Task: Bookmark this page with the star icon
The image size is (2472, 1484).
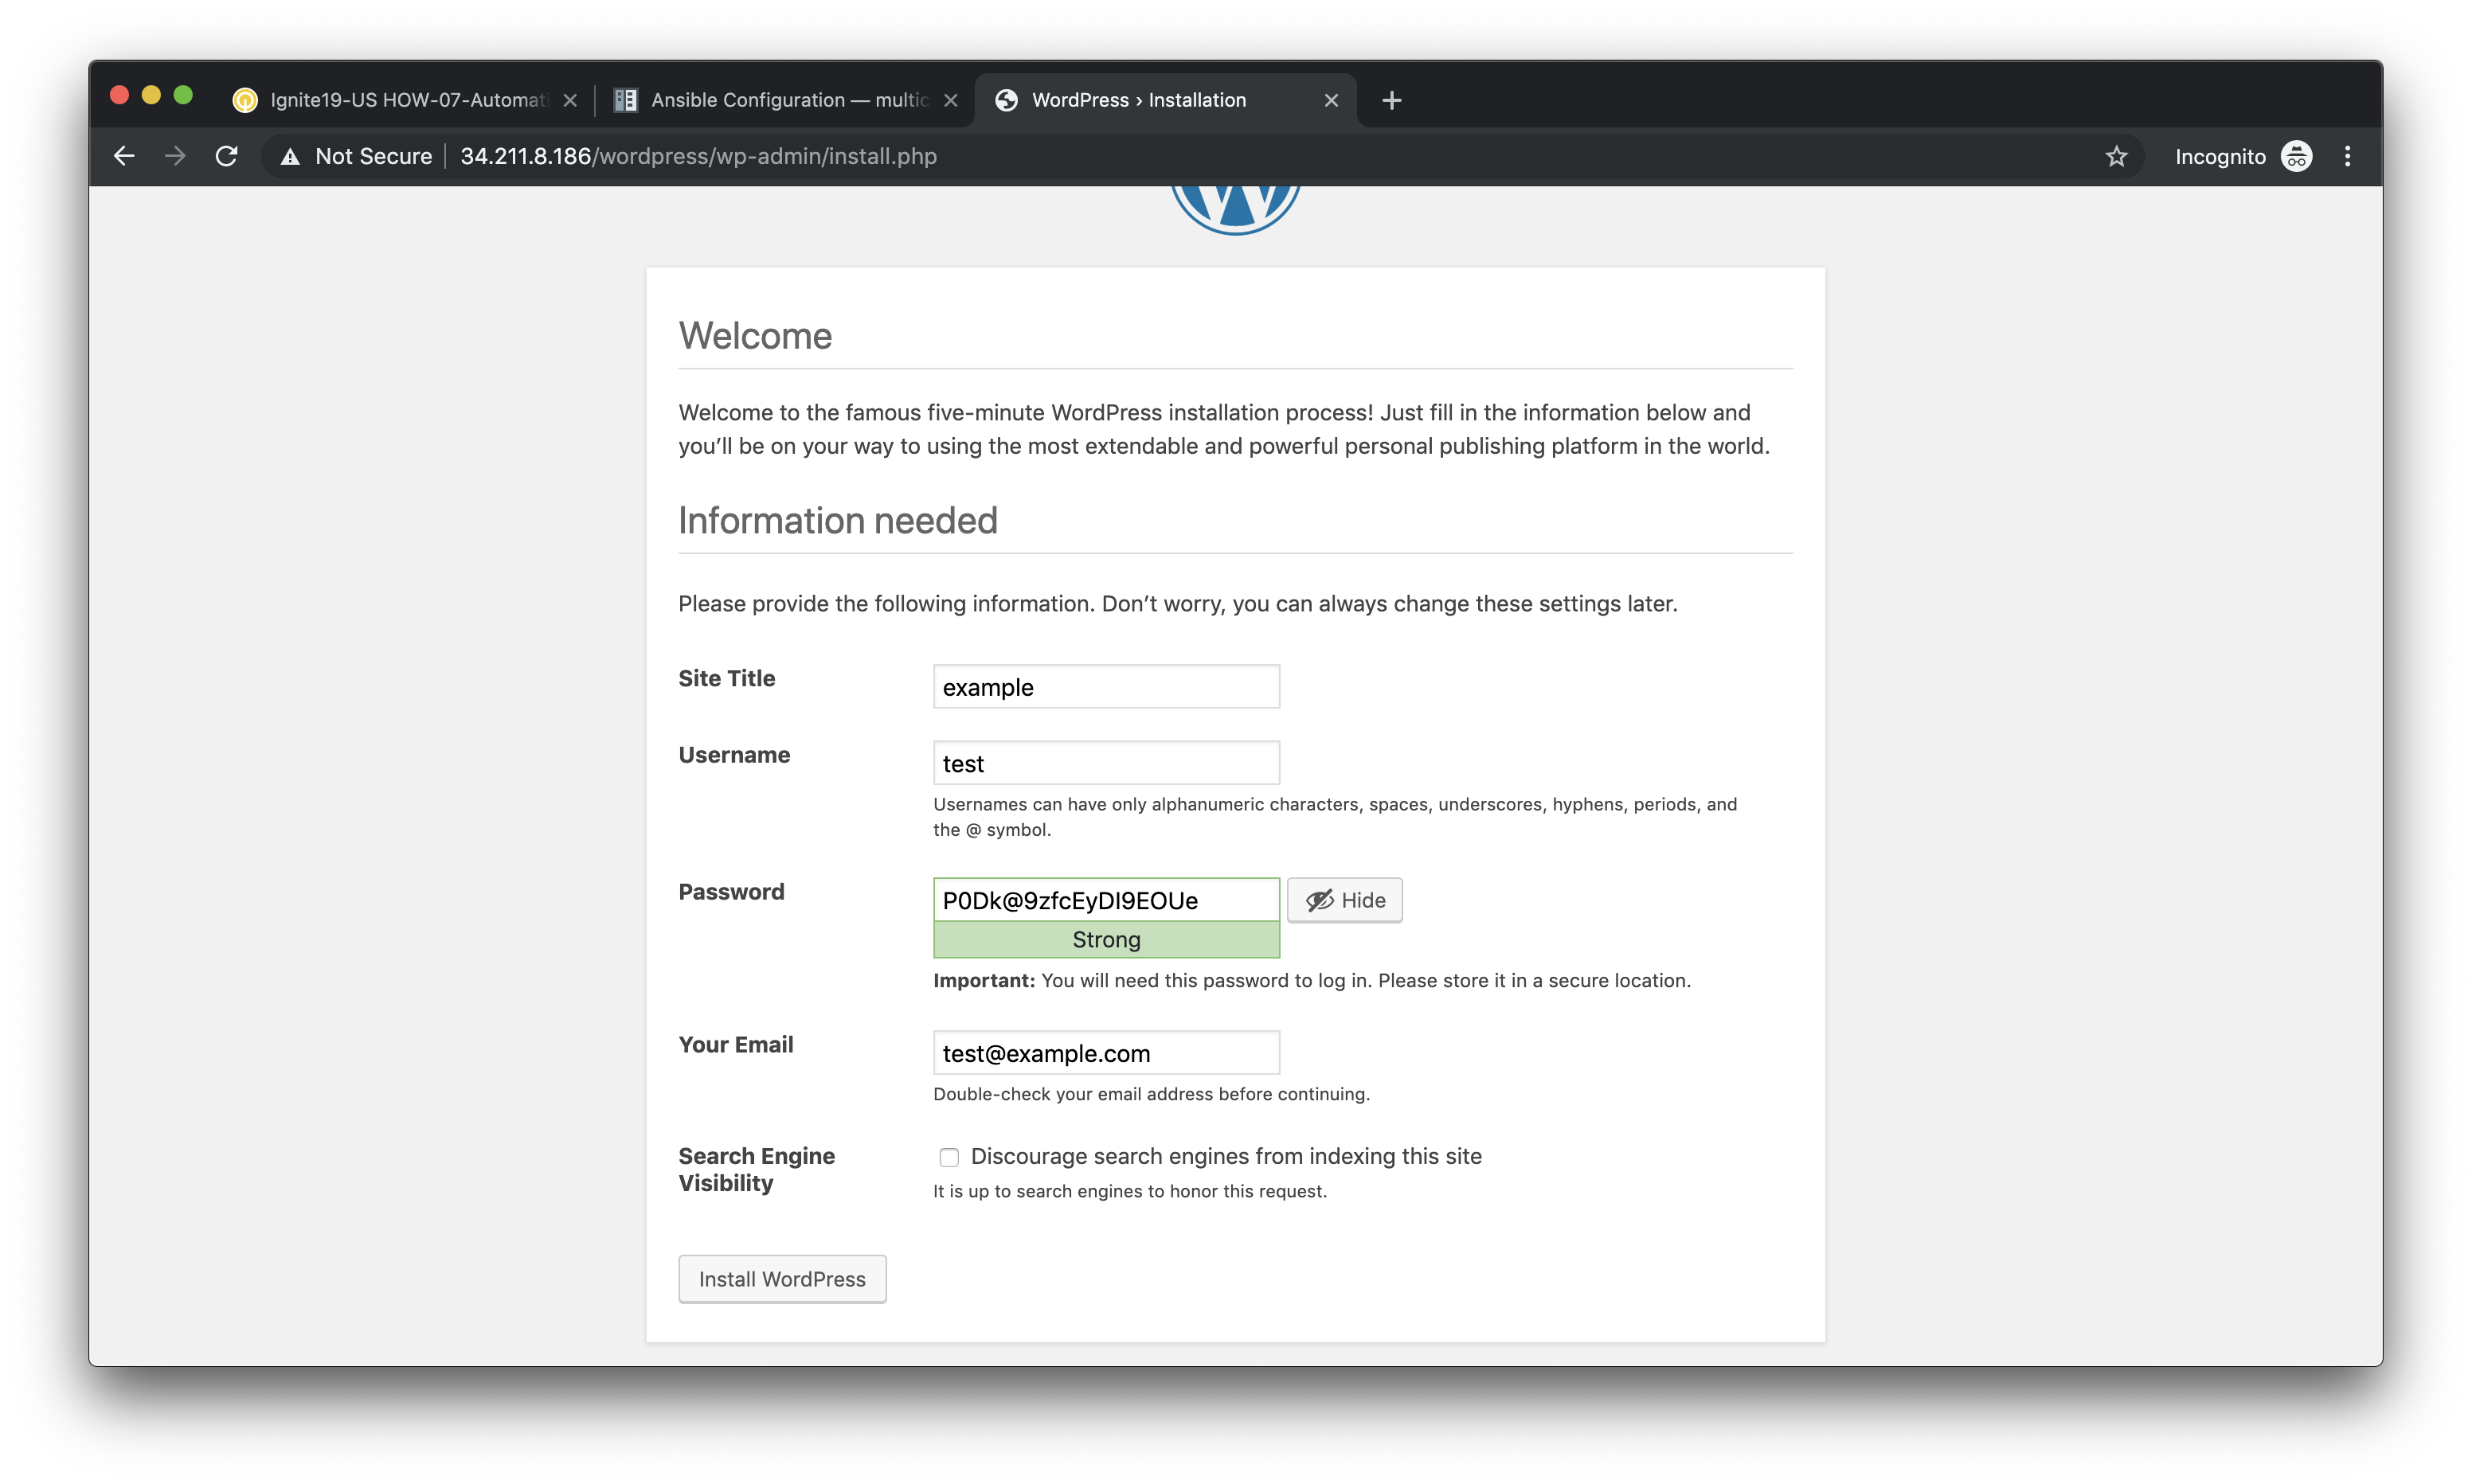Action: pyautogui.click(x=2116, y=156)
